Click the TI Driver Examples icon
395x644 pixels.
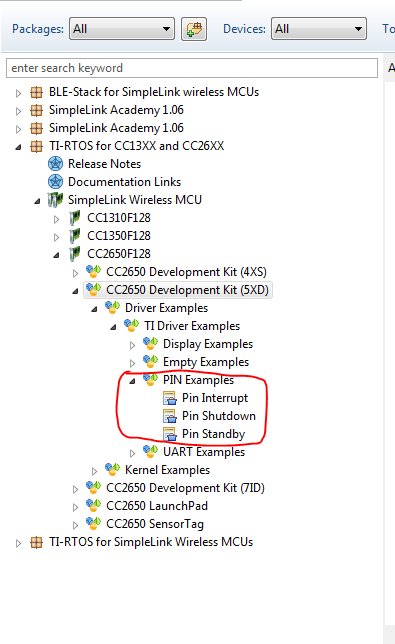131,326
